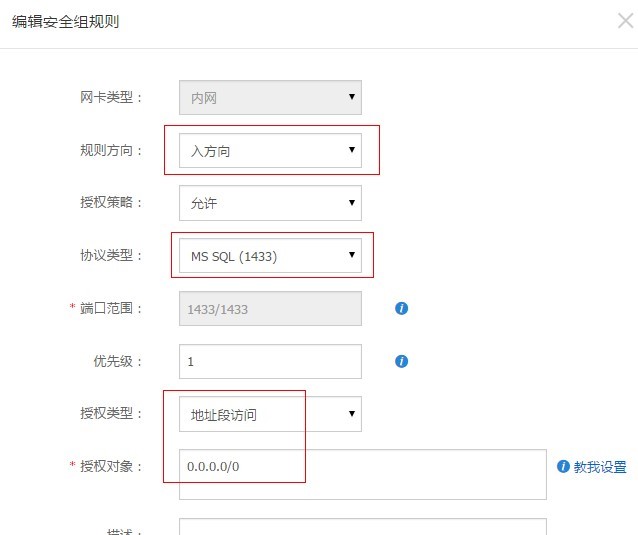Click the 授权对象 text box with 0.0.0.0/0
This screenshot has height=535, width=638.
(x=363, y=474)
